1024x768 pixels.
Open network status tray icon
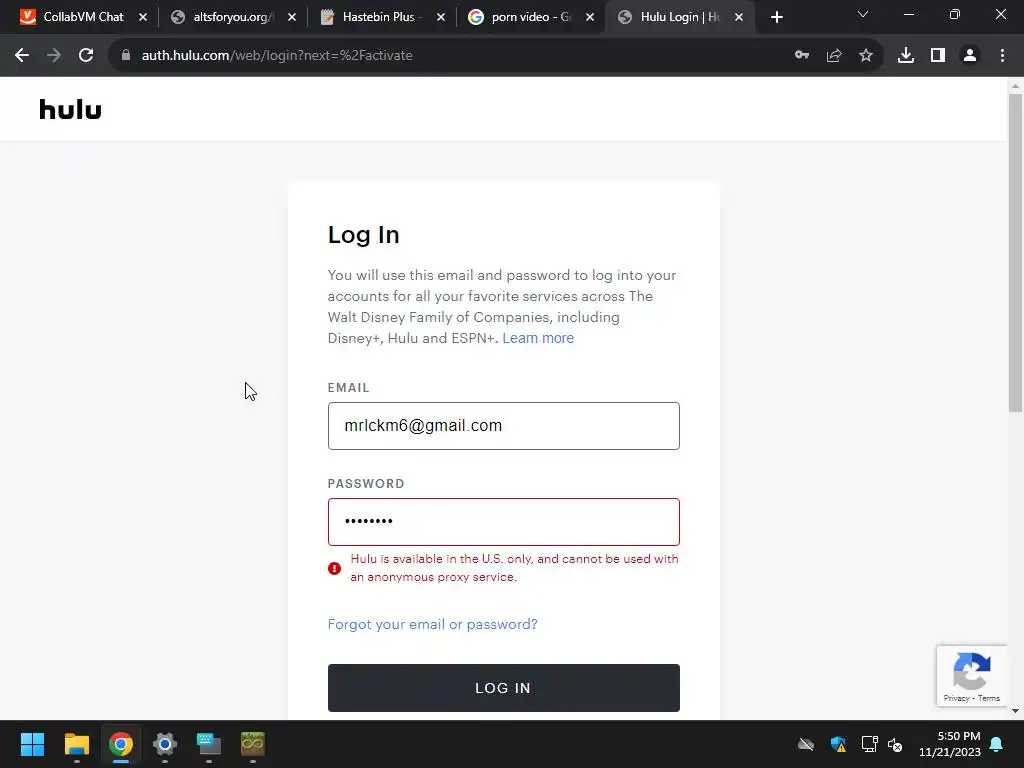[x=869, y=744]
